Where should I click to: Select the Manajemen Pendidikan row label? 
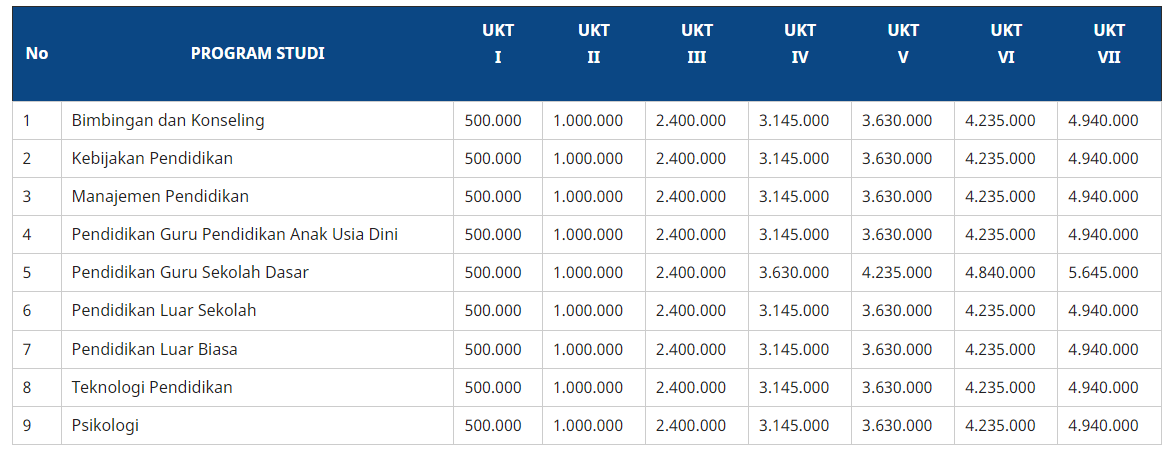(160, 197)
